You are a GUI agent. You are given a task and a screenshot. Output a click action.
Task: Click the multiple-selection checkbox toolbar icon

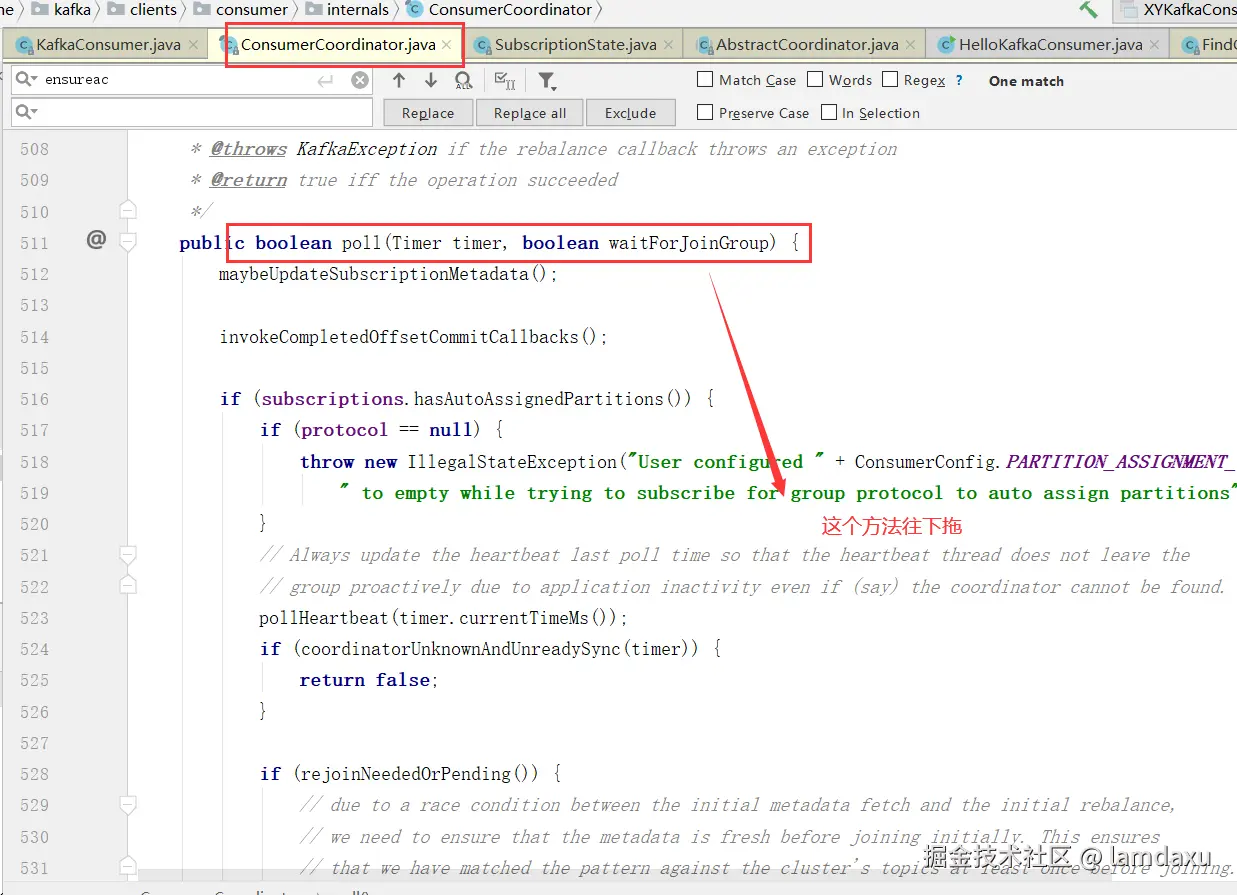(506, 81)
